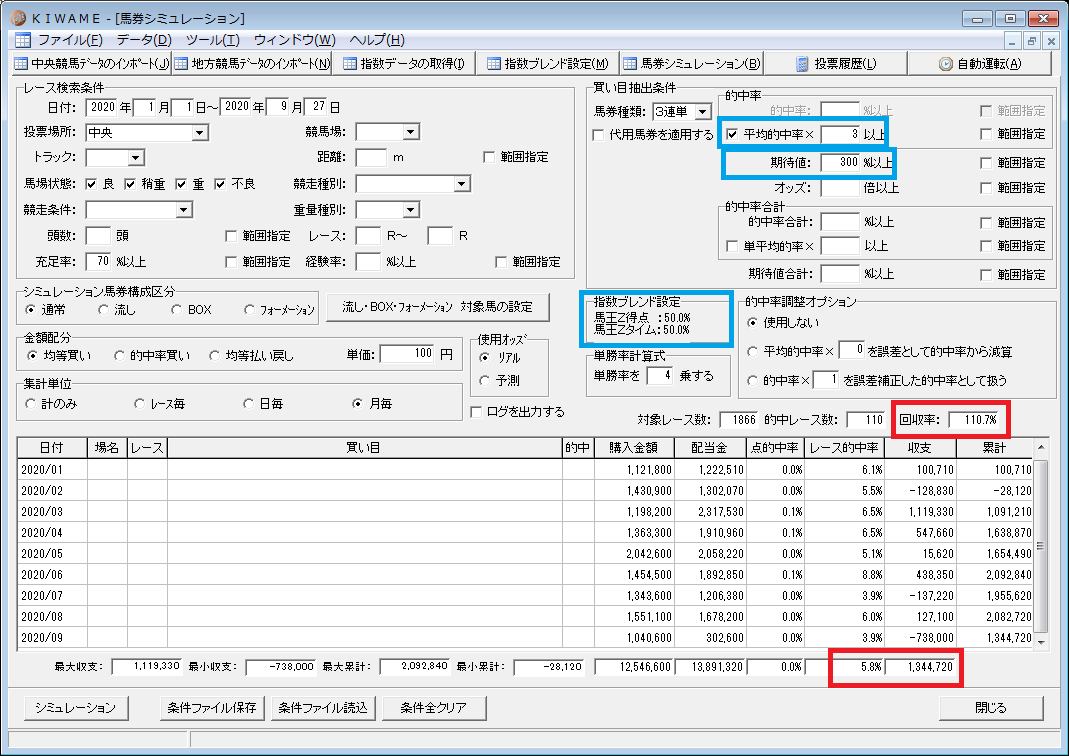This screenshot has width=1069, height=756.
Task: Select the フォーメーション radio button
Action: coord(250,309)
